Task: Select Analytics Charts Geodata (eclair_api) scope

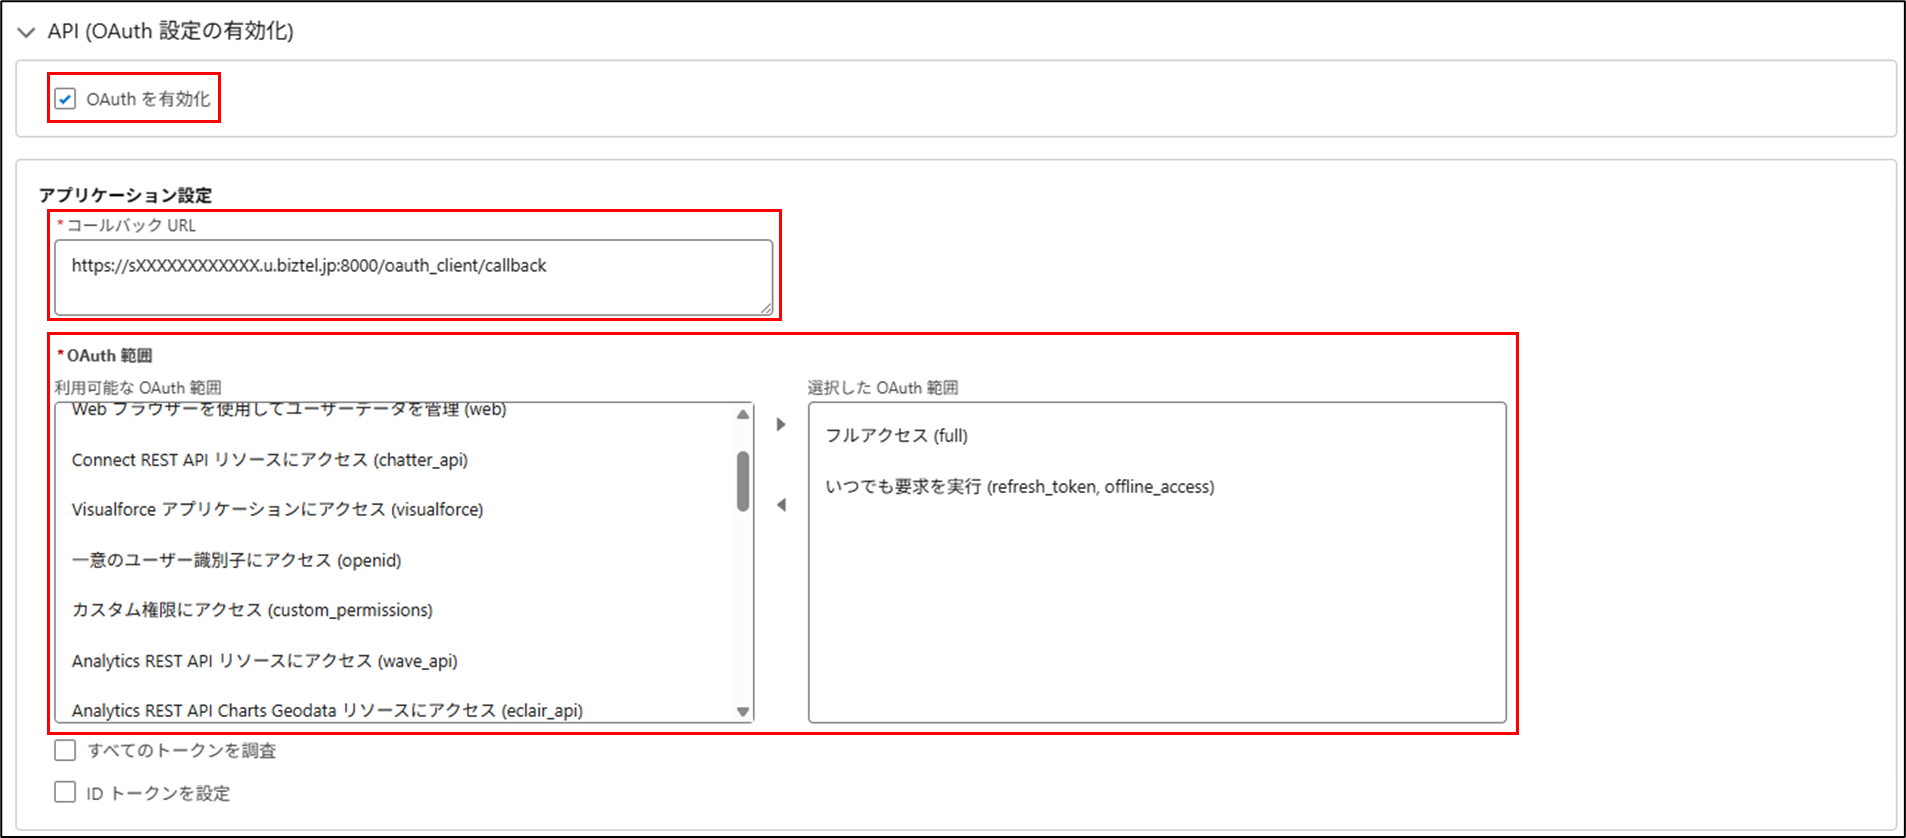Action: 327,710
